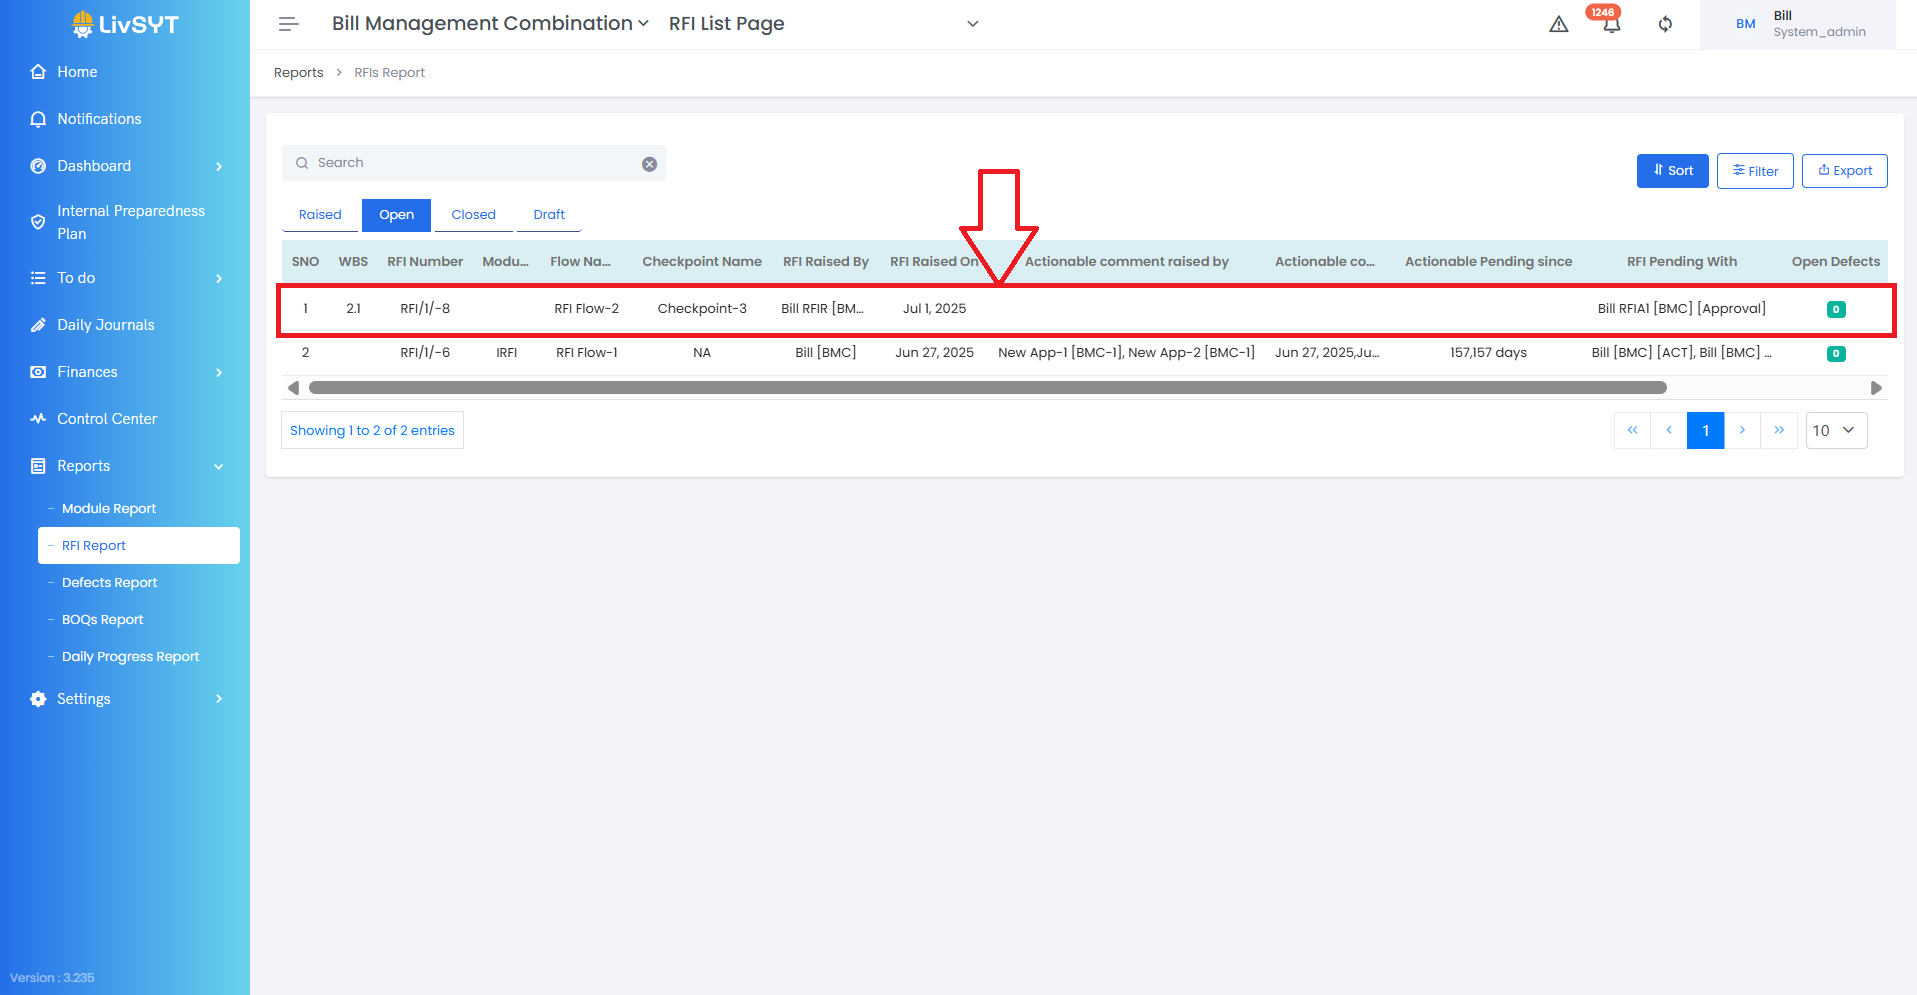Viewport: 1917px width, 995px height.
Task: Collapse the Reports submenu chevron
Action: pos(219,466)
